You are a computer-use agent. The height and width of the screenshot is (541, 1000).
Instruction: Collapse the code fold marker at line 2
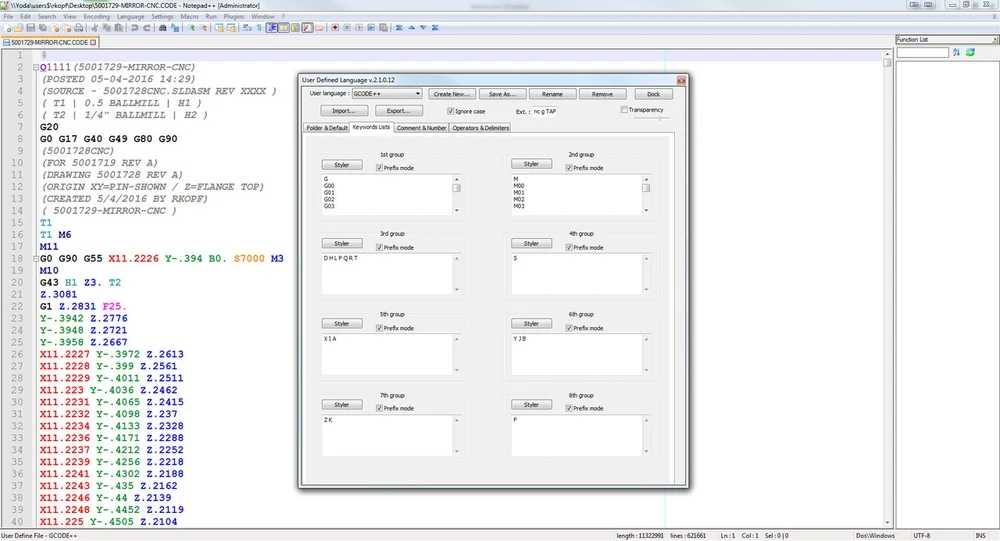(x=35, y=67)
